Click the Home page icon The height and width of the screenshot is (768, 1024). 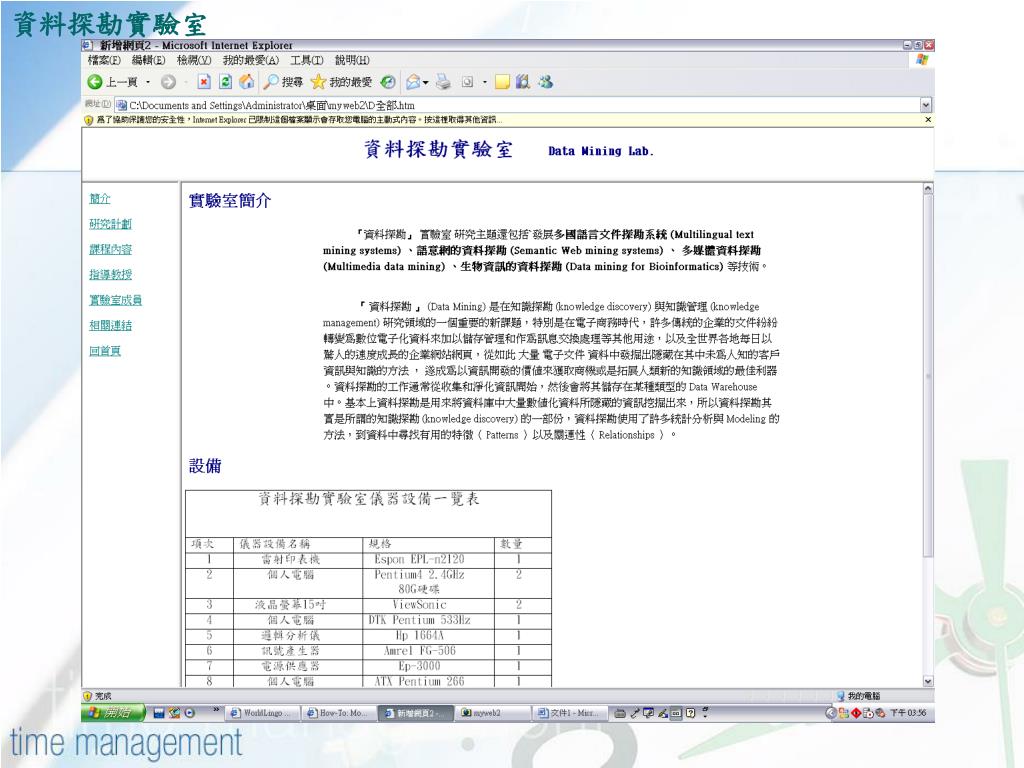pos(246,82)
